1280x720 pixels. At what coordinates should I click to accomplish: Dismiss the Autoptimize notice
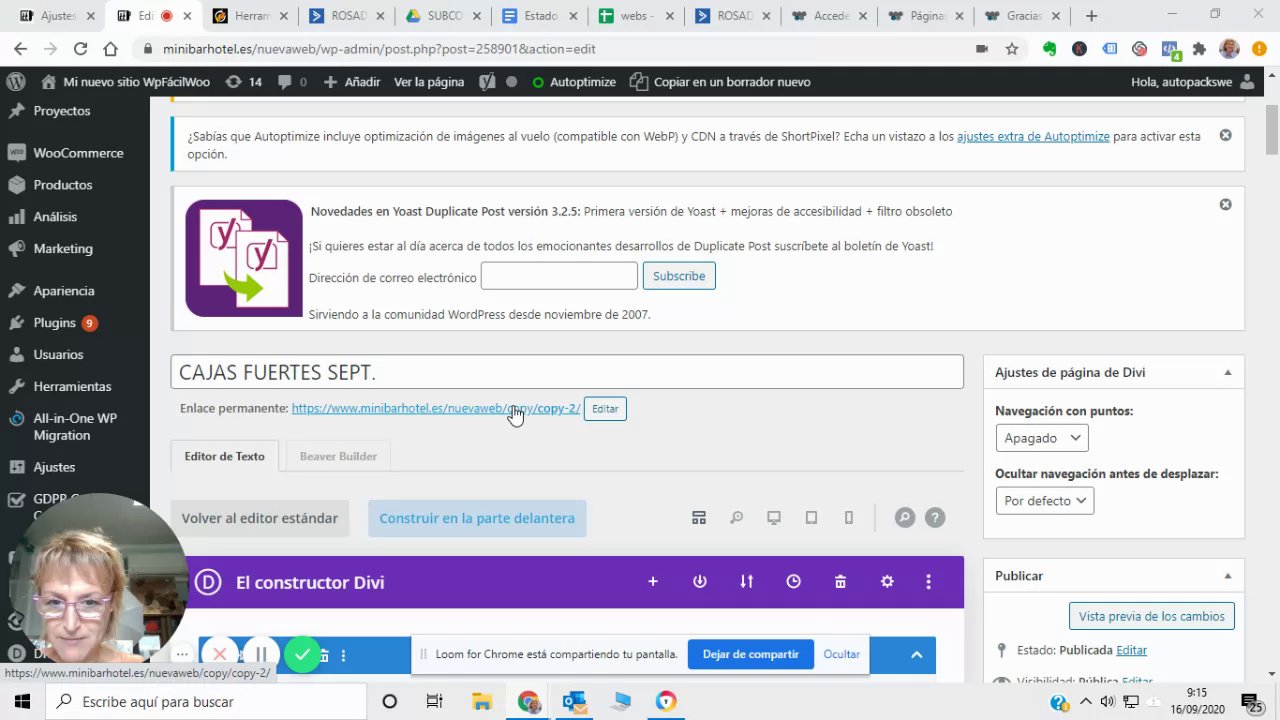(x=1225, y=135)
